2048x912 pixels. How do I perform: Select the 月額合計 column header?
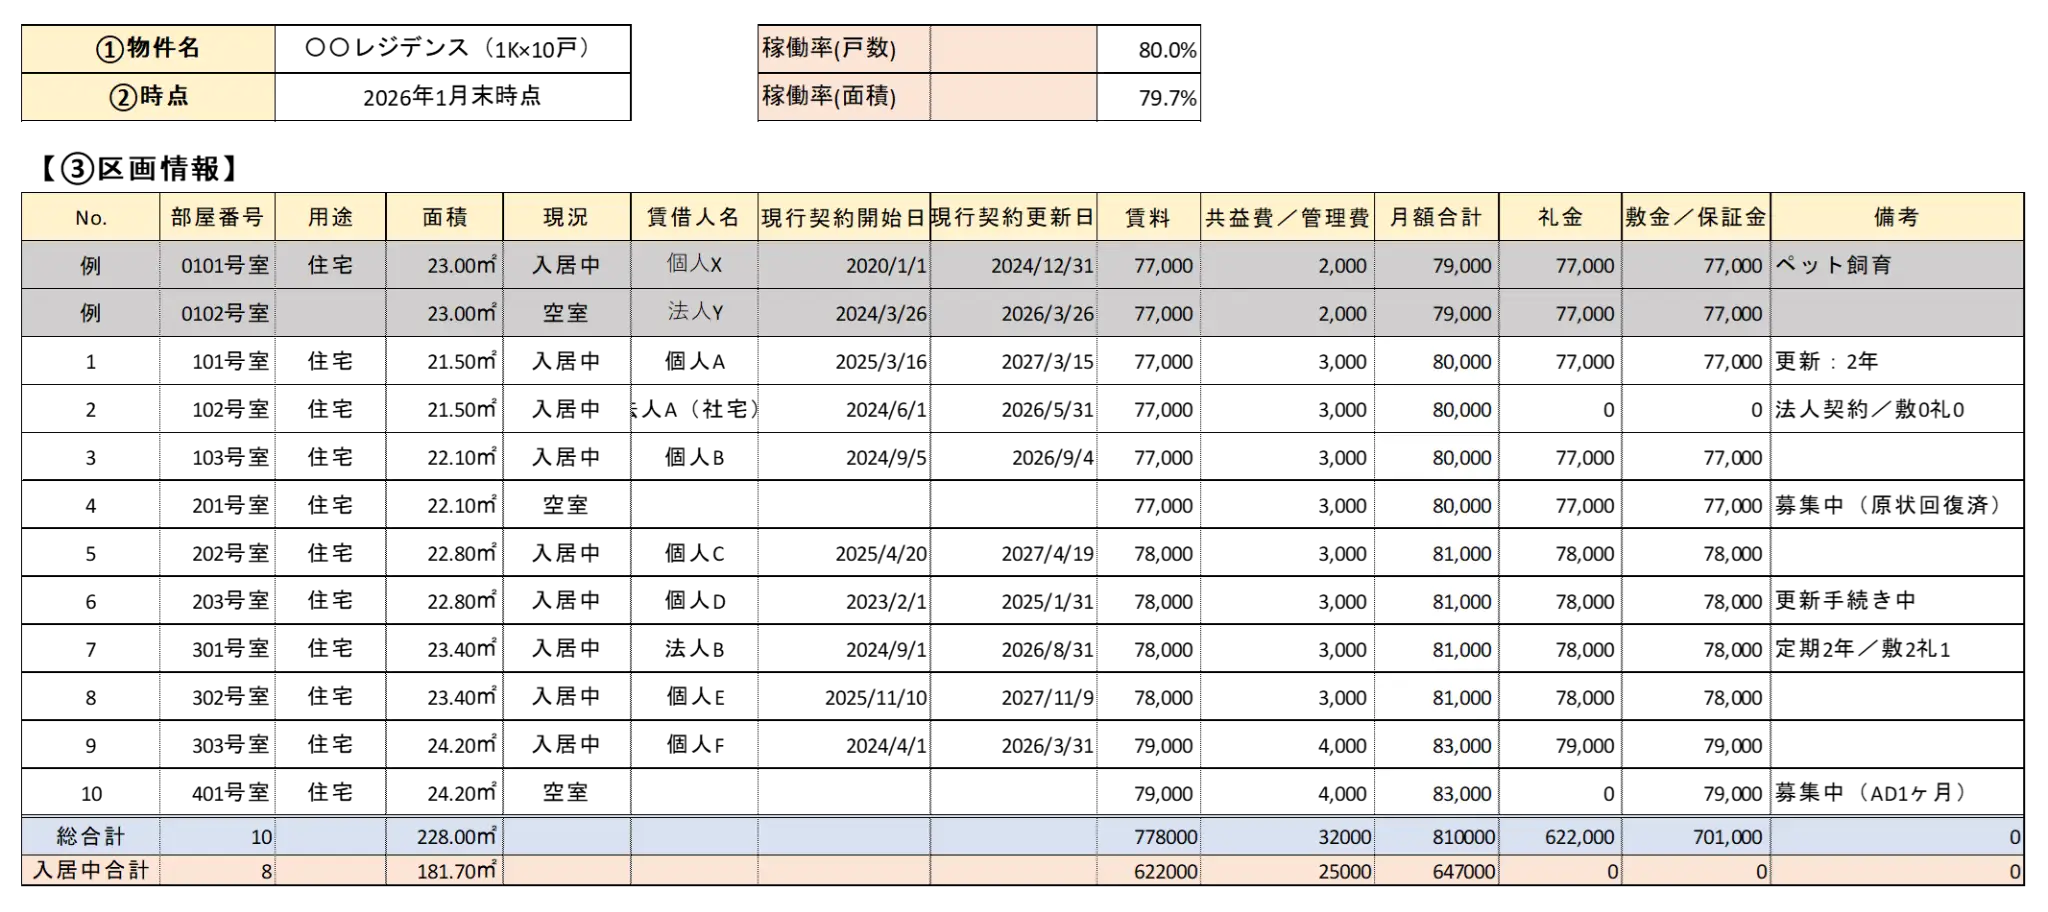click(x=1435, y=217)
